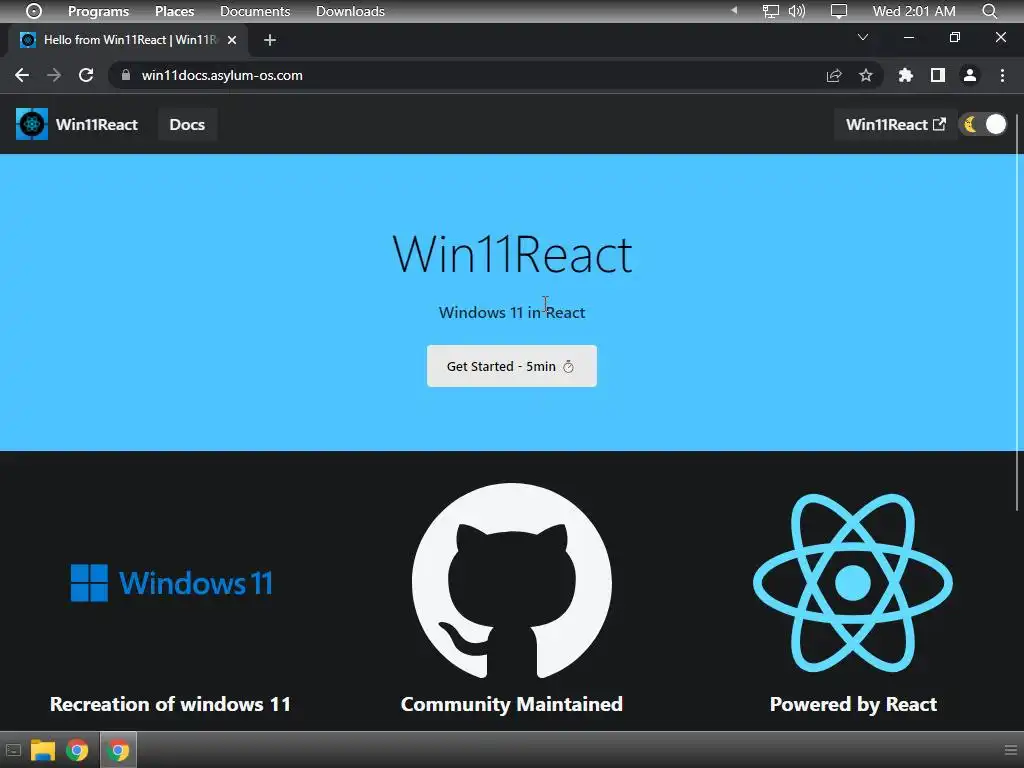The image size is (1024, 768).
Task: Click the search magnifier in top panel
Action: click(x=990, y=11)
